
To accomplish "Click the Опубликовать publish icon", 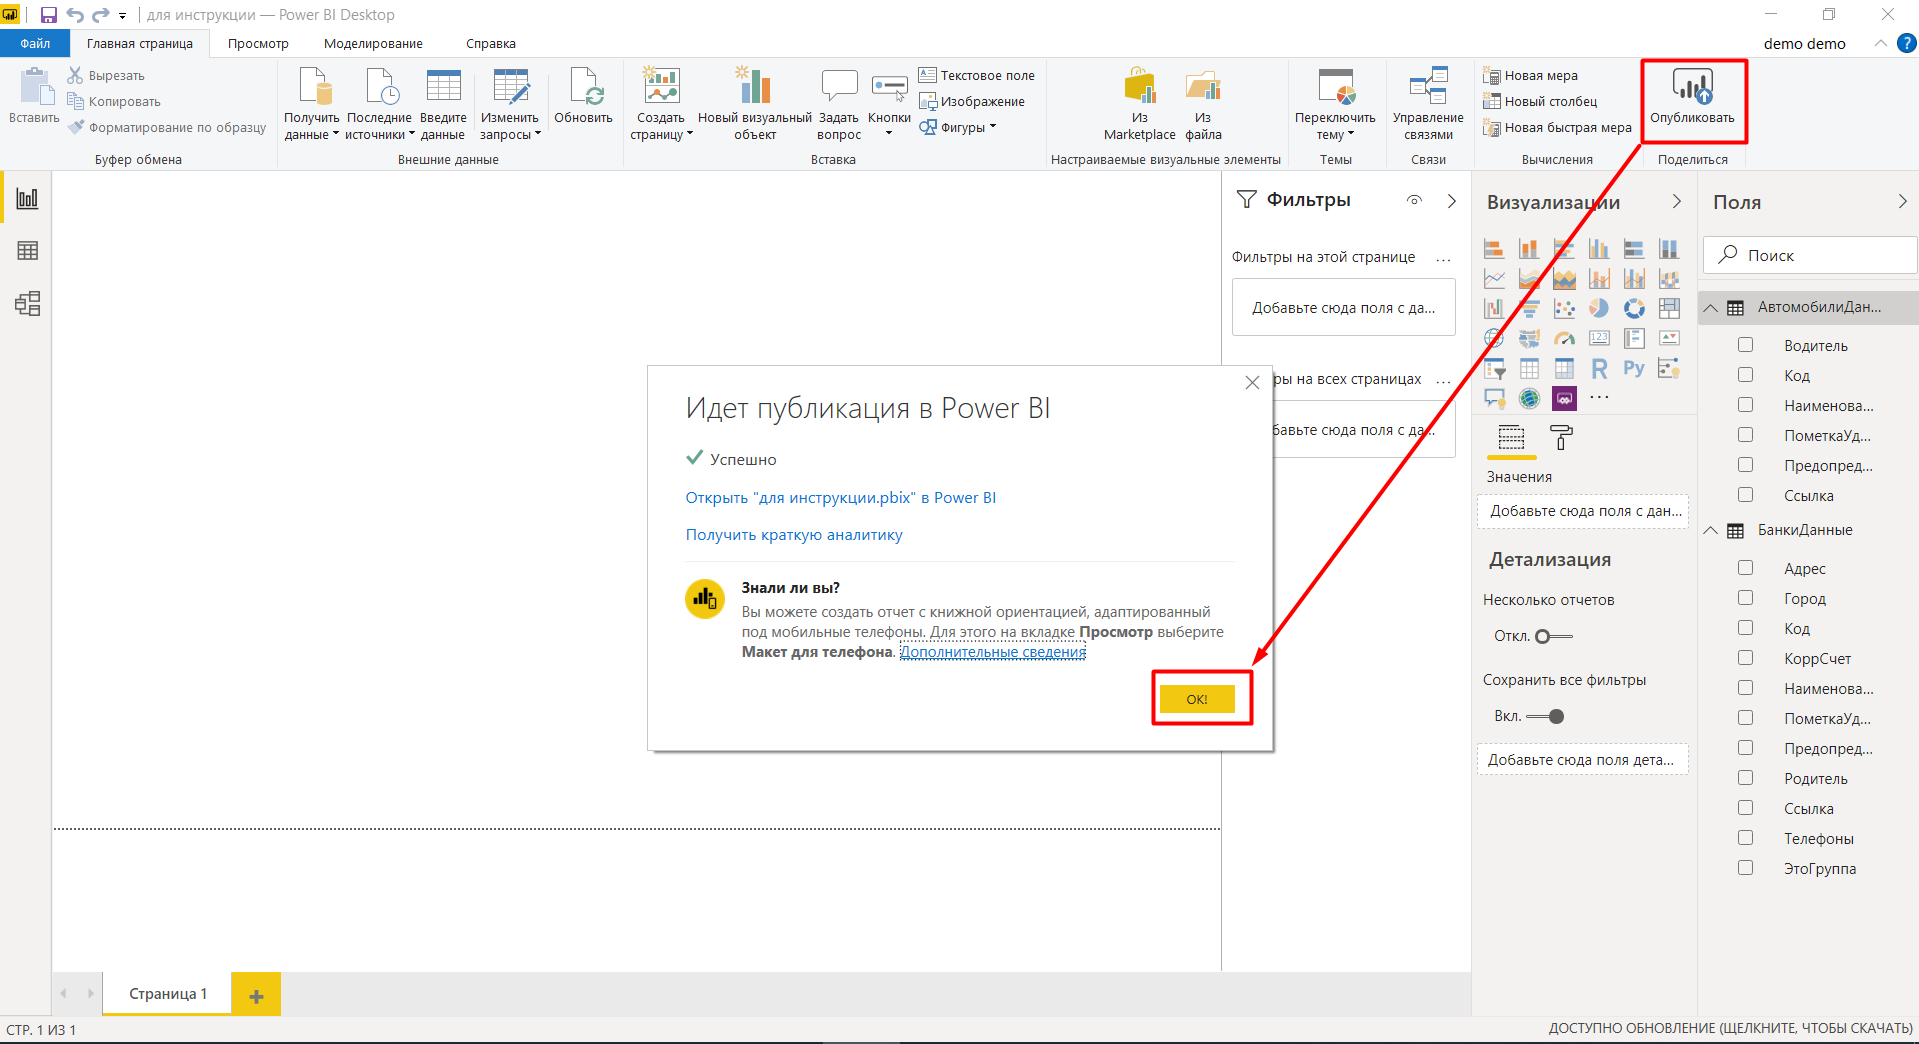I will click(1692, 86).
